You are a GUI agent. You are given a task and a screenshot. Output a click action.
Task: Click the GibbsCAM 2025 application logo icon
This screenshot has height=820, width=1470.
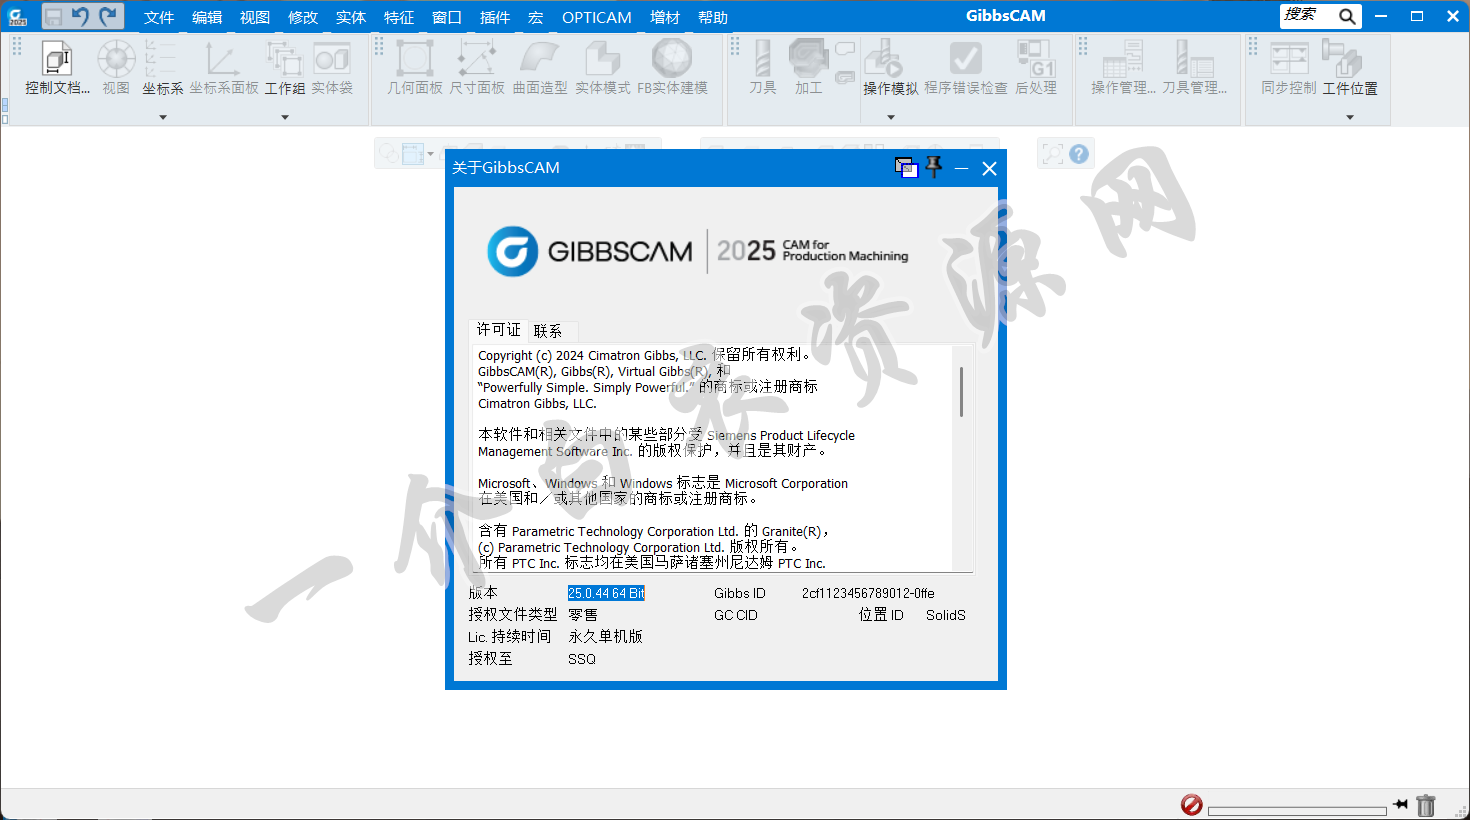[18, 16]
